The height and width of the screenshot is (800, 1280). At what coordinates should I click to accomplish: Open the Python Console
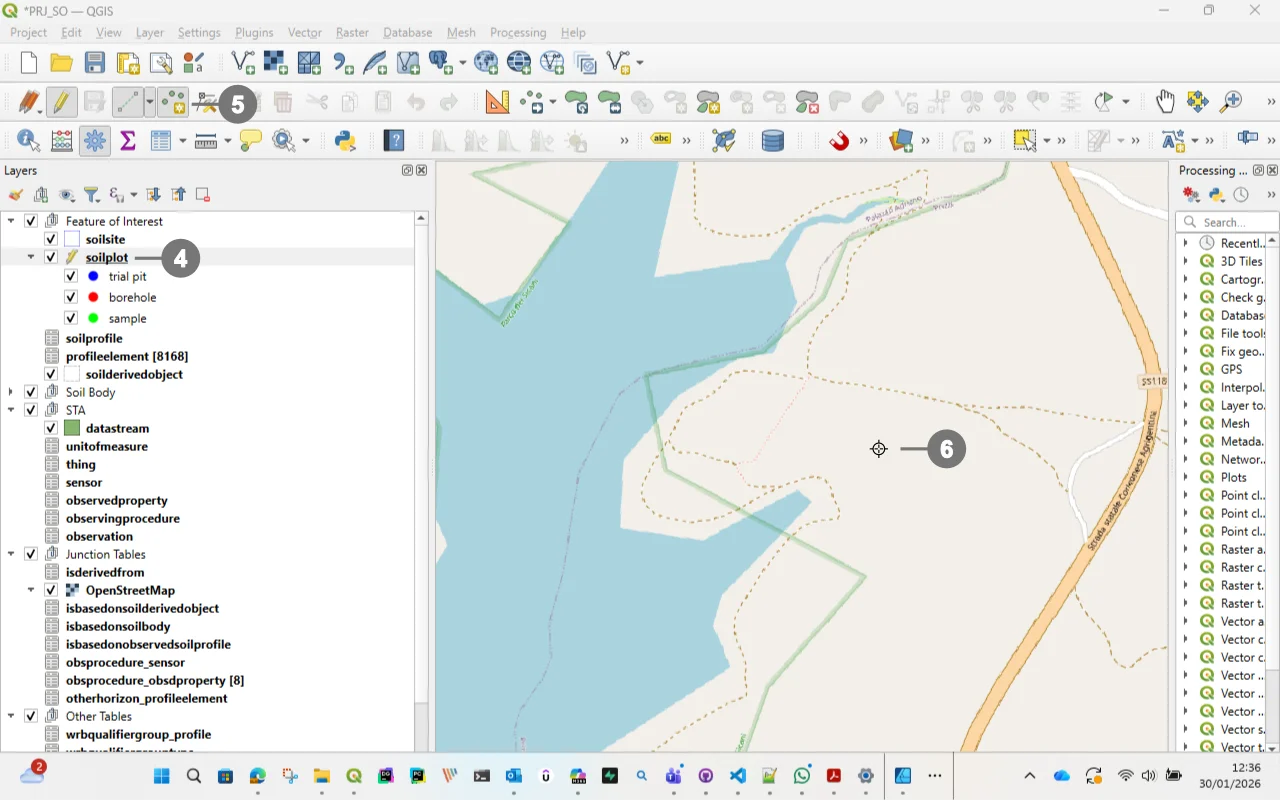tap(345, 141)
